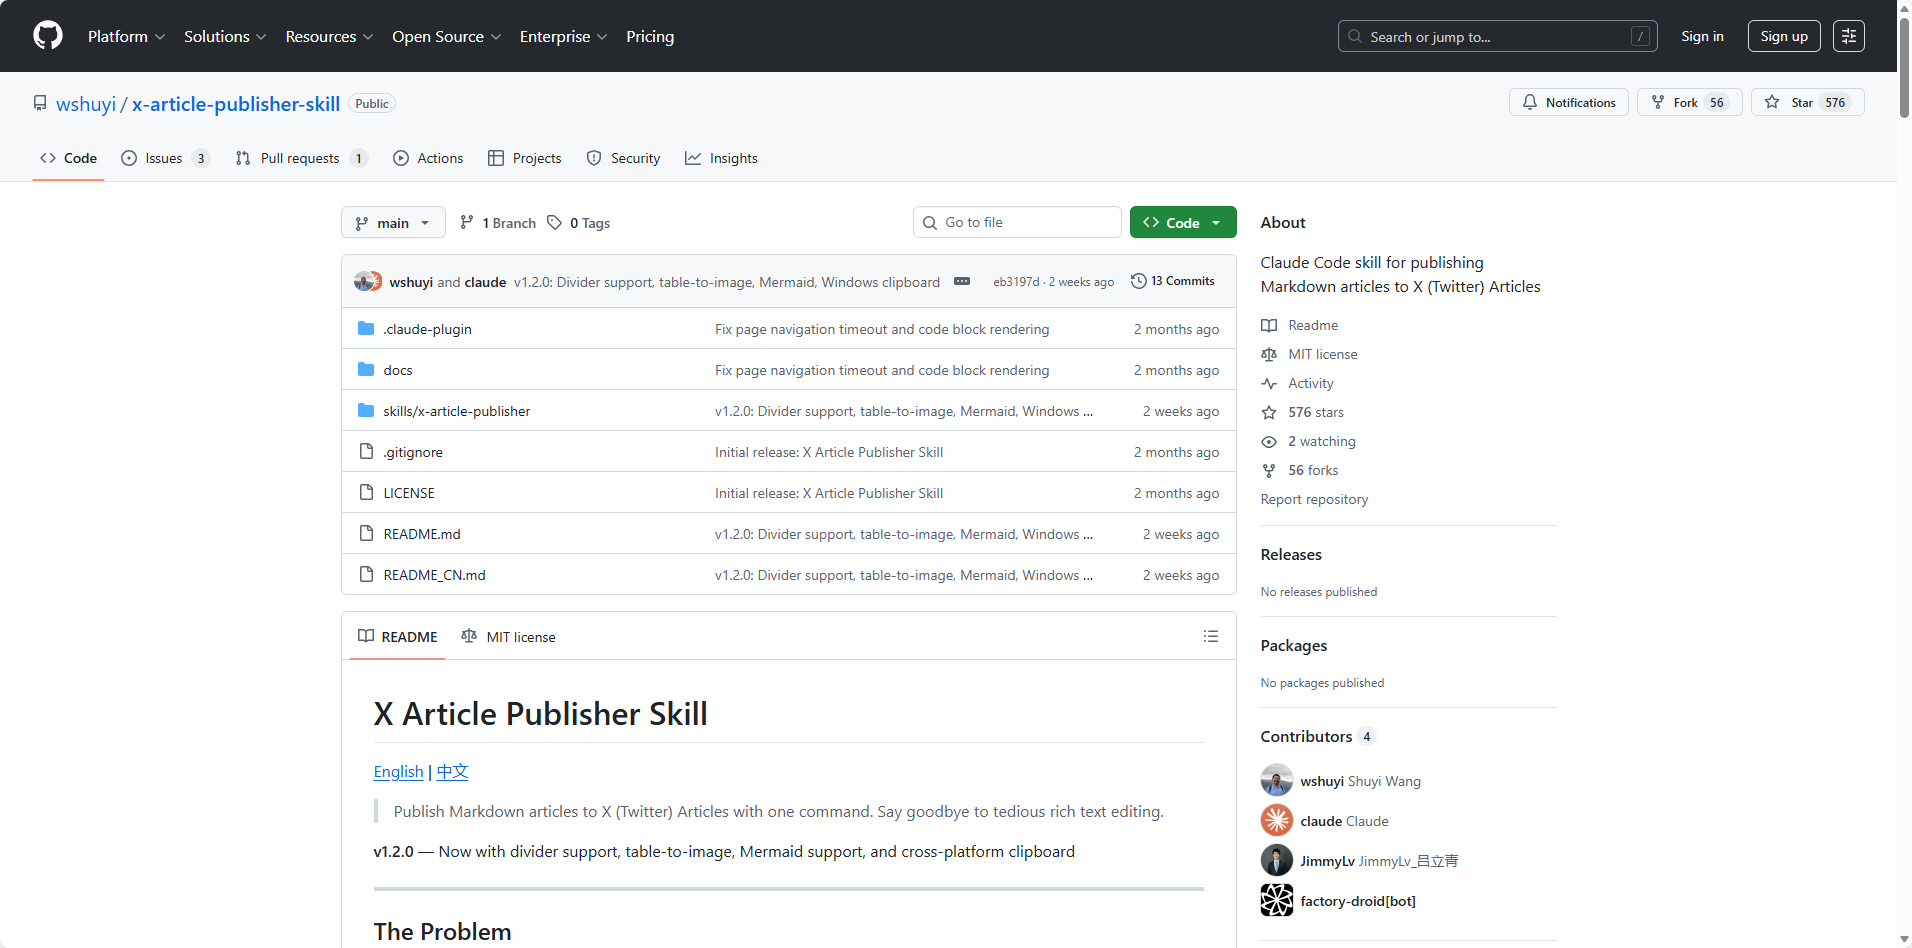Click the Sign up button
This screenshot has height=948, width=1912.
[x=1783, y=35]
